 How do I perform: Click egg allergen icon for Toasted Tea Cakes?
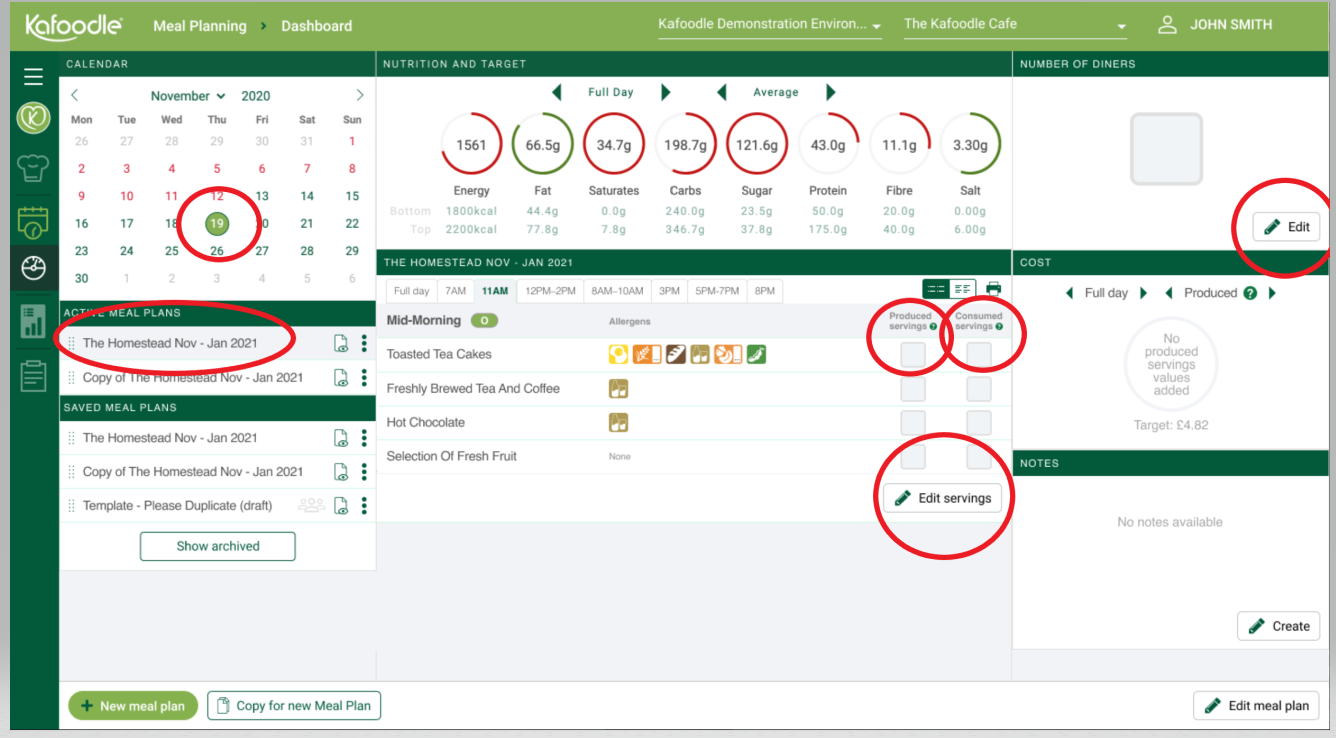coord(620,354)
